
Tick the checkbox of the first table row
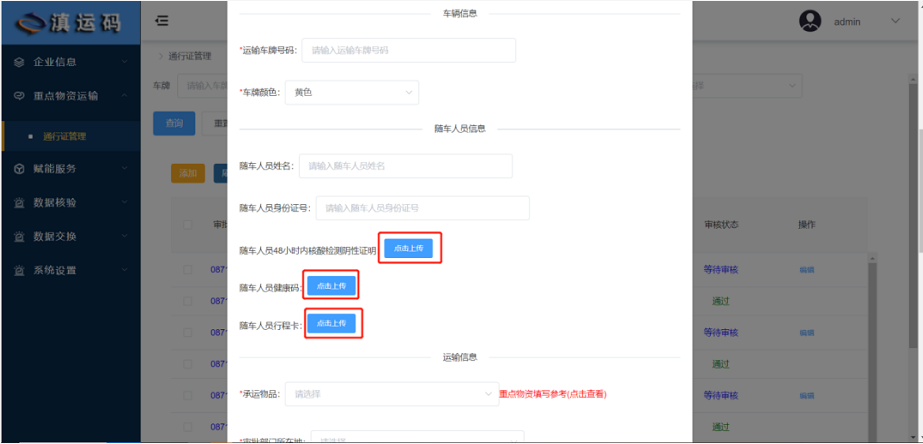point(188,270)
